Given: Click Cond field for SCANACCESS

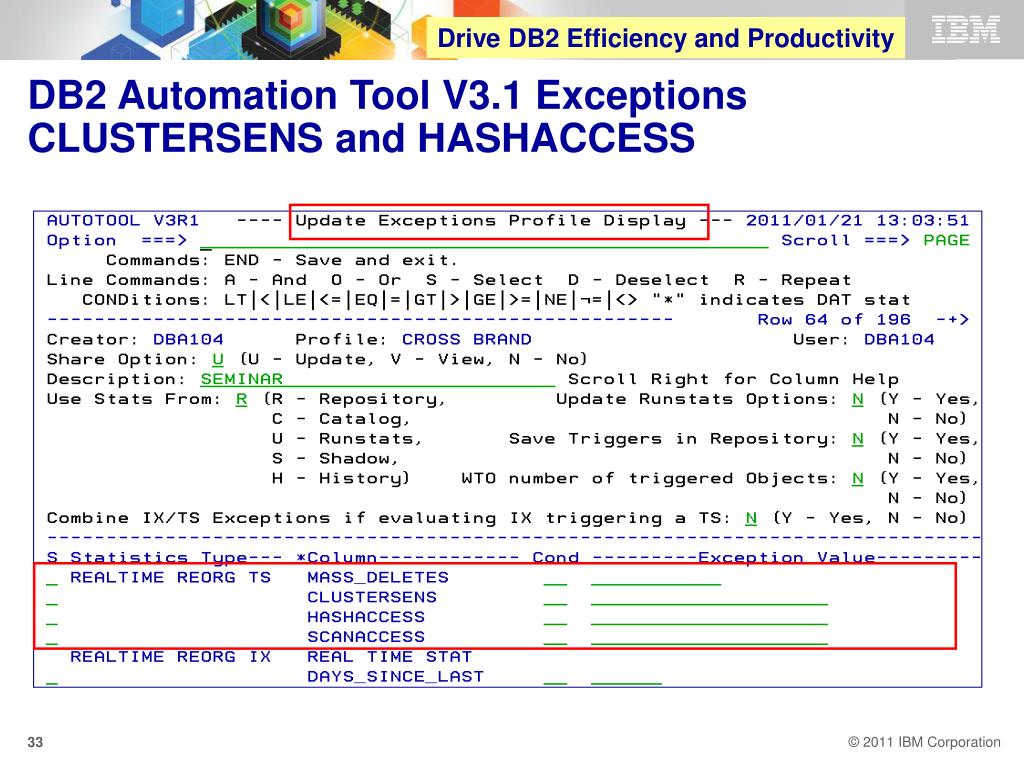Looking at the screenshot, I should click(x=555, y=637).
